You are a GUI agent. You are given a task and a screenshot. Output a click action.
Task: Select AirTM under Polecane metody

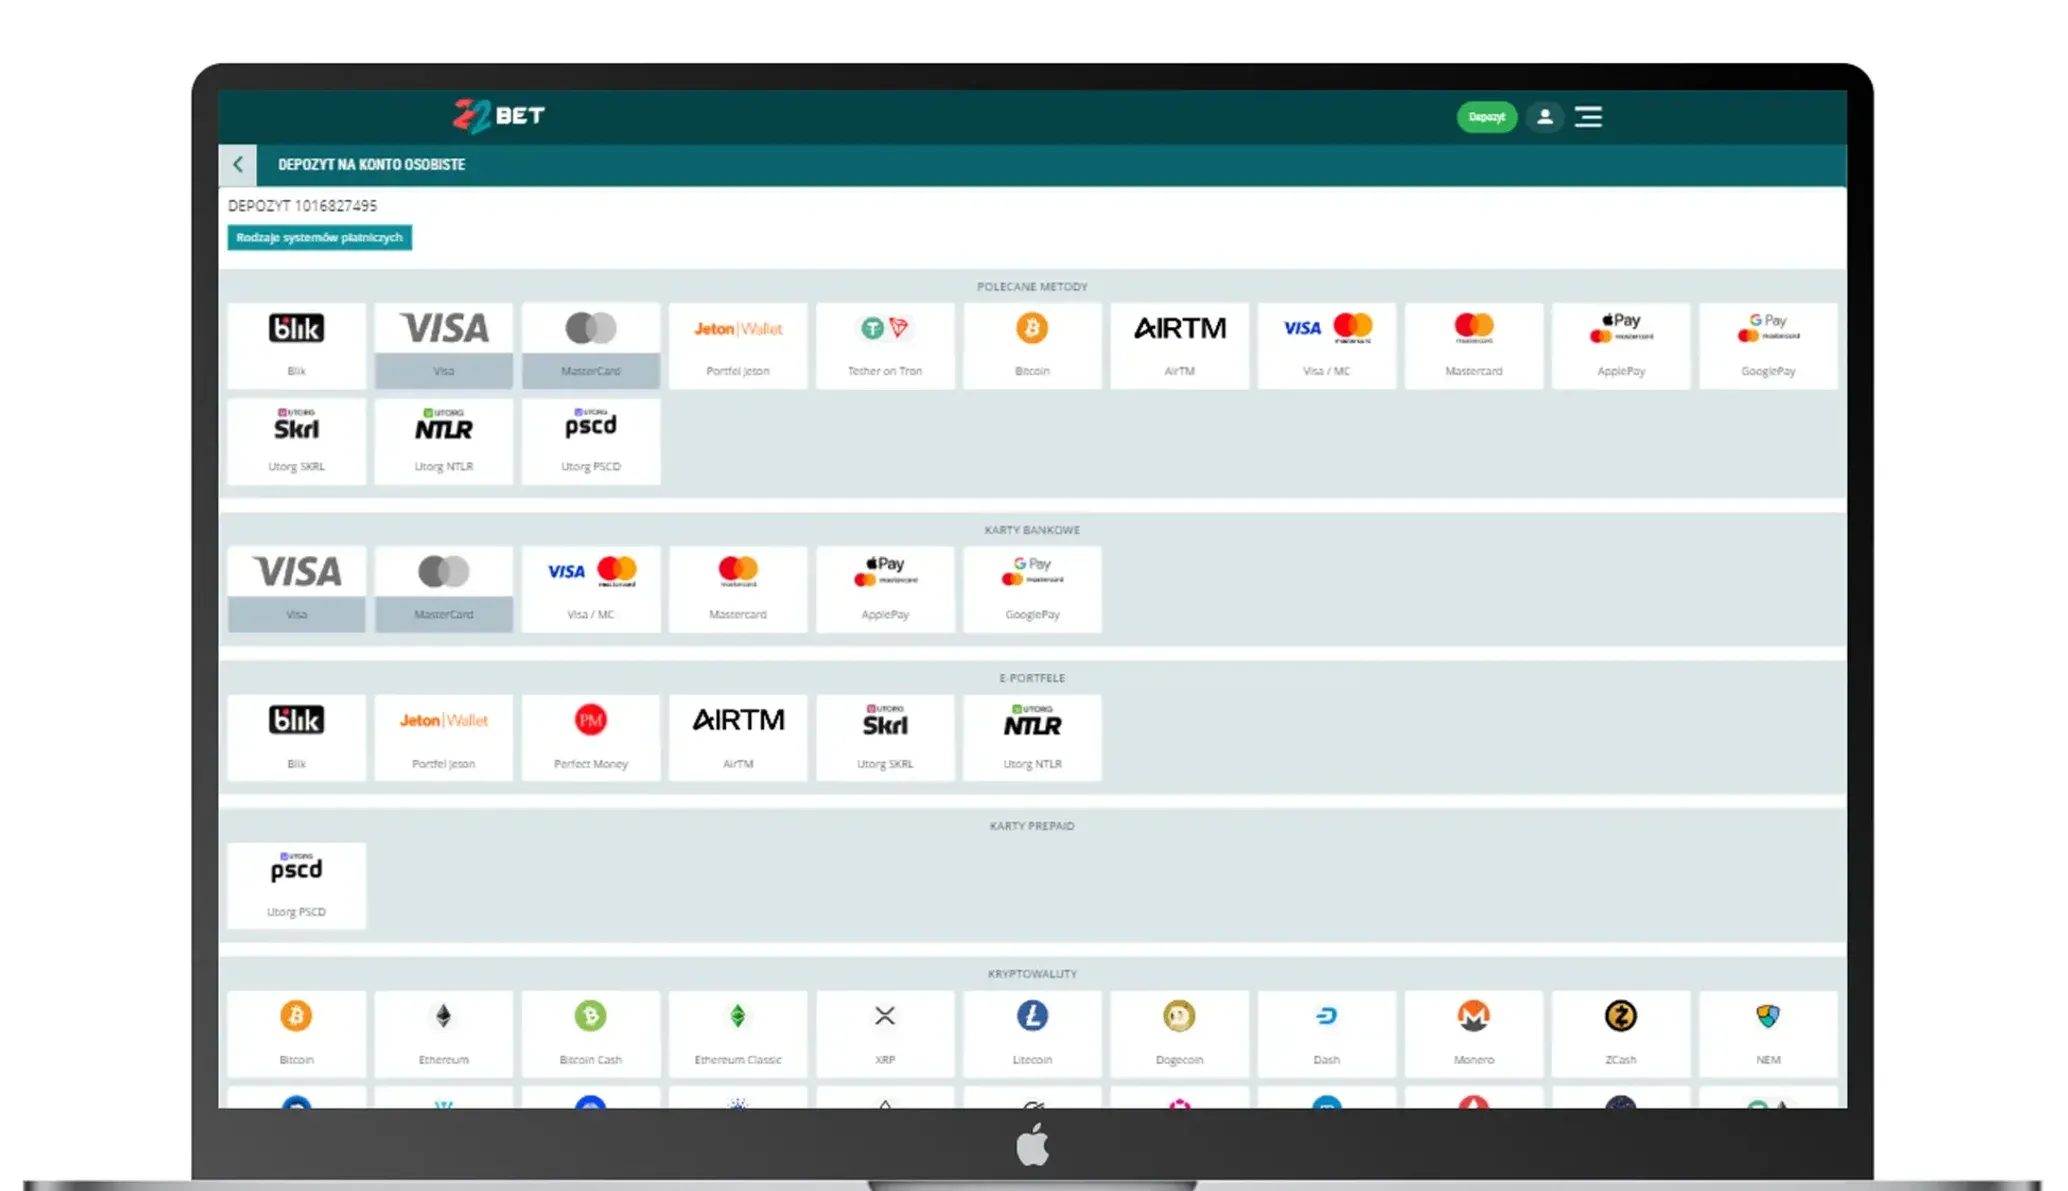click(x=1180, y=345)
